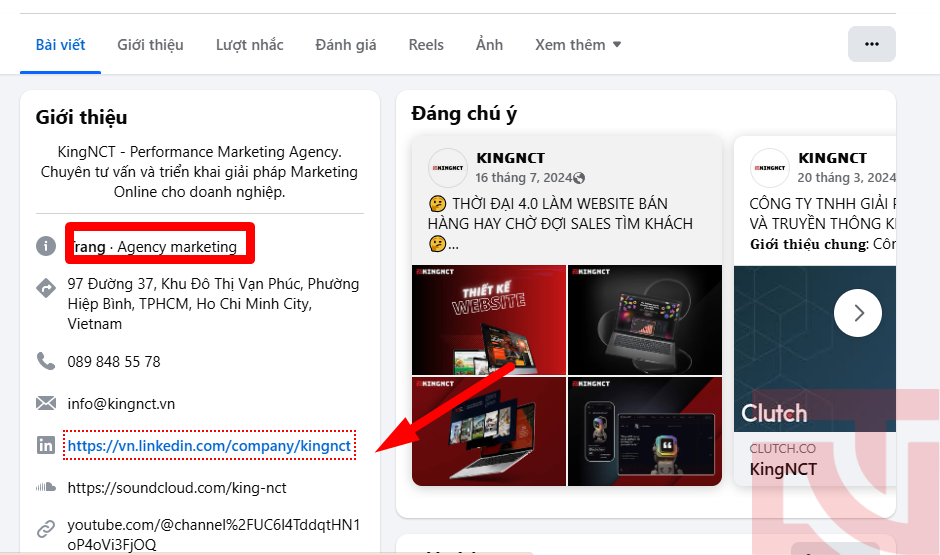Open the 16 tháng 7, 2024 timestamp

pyautogui.click(x=523, y=178)
